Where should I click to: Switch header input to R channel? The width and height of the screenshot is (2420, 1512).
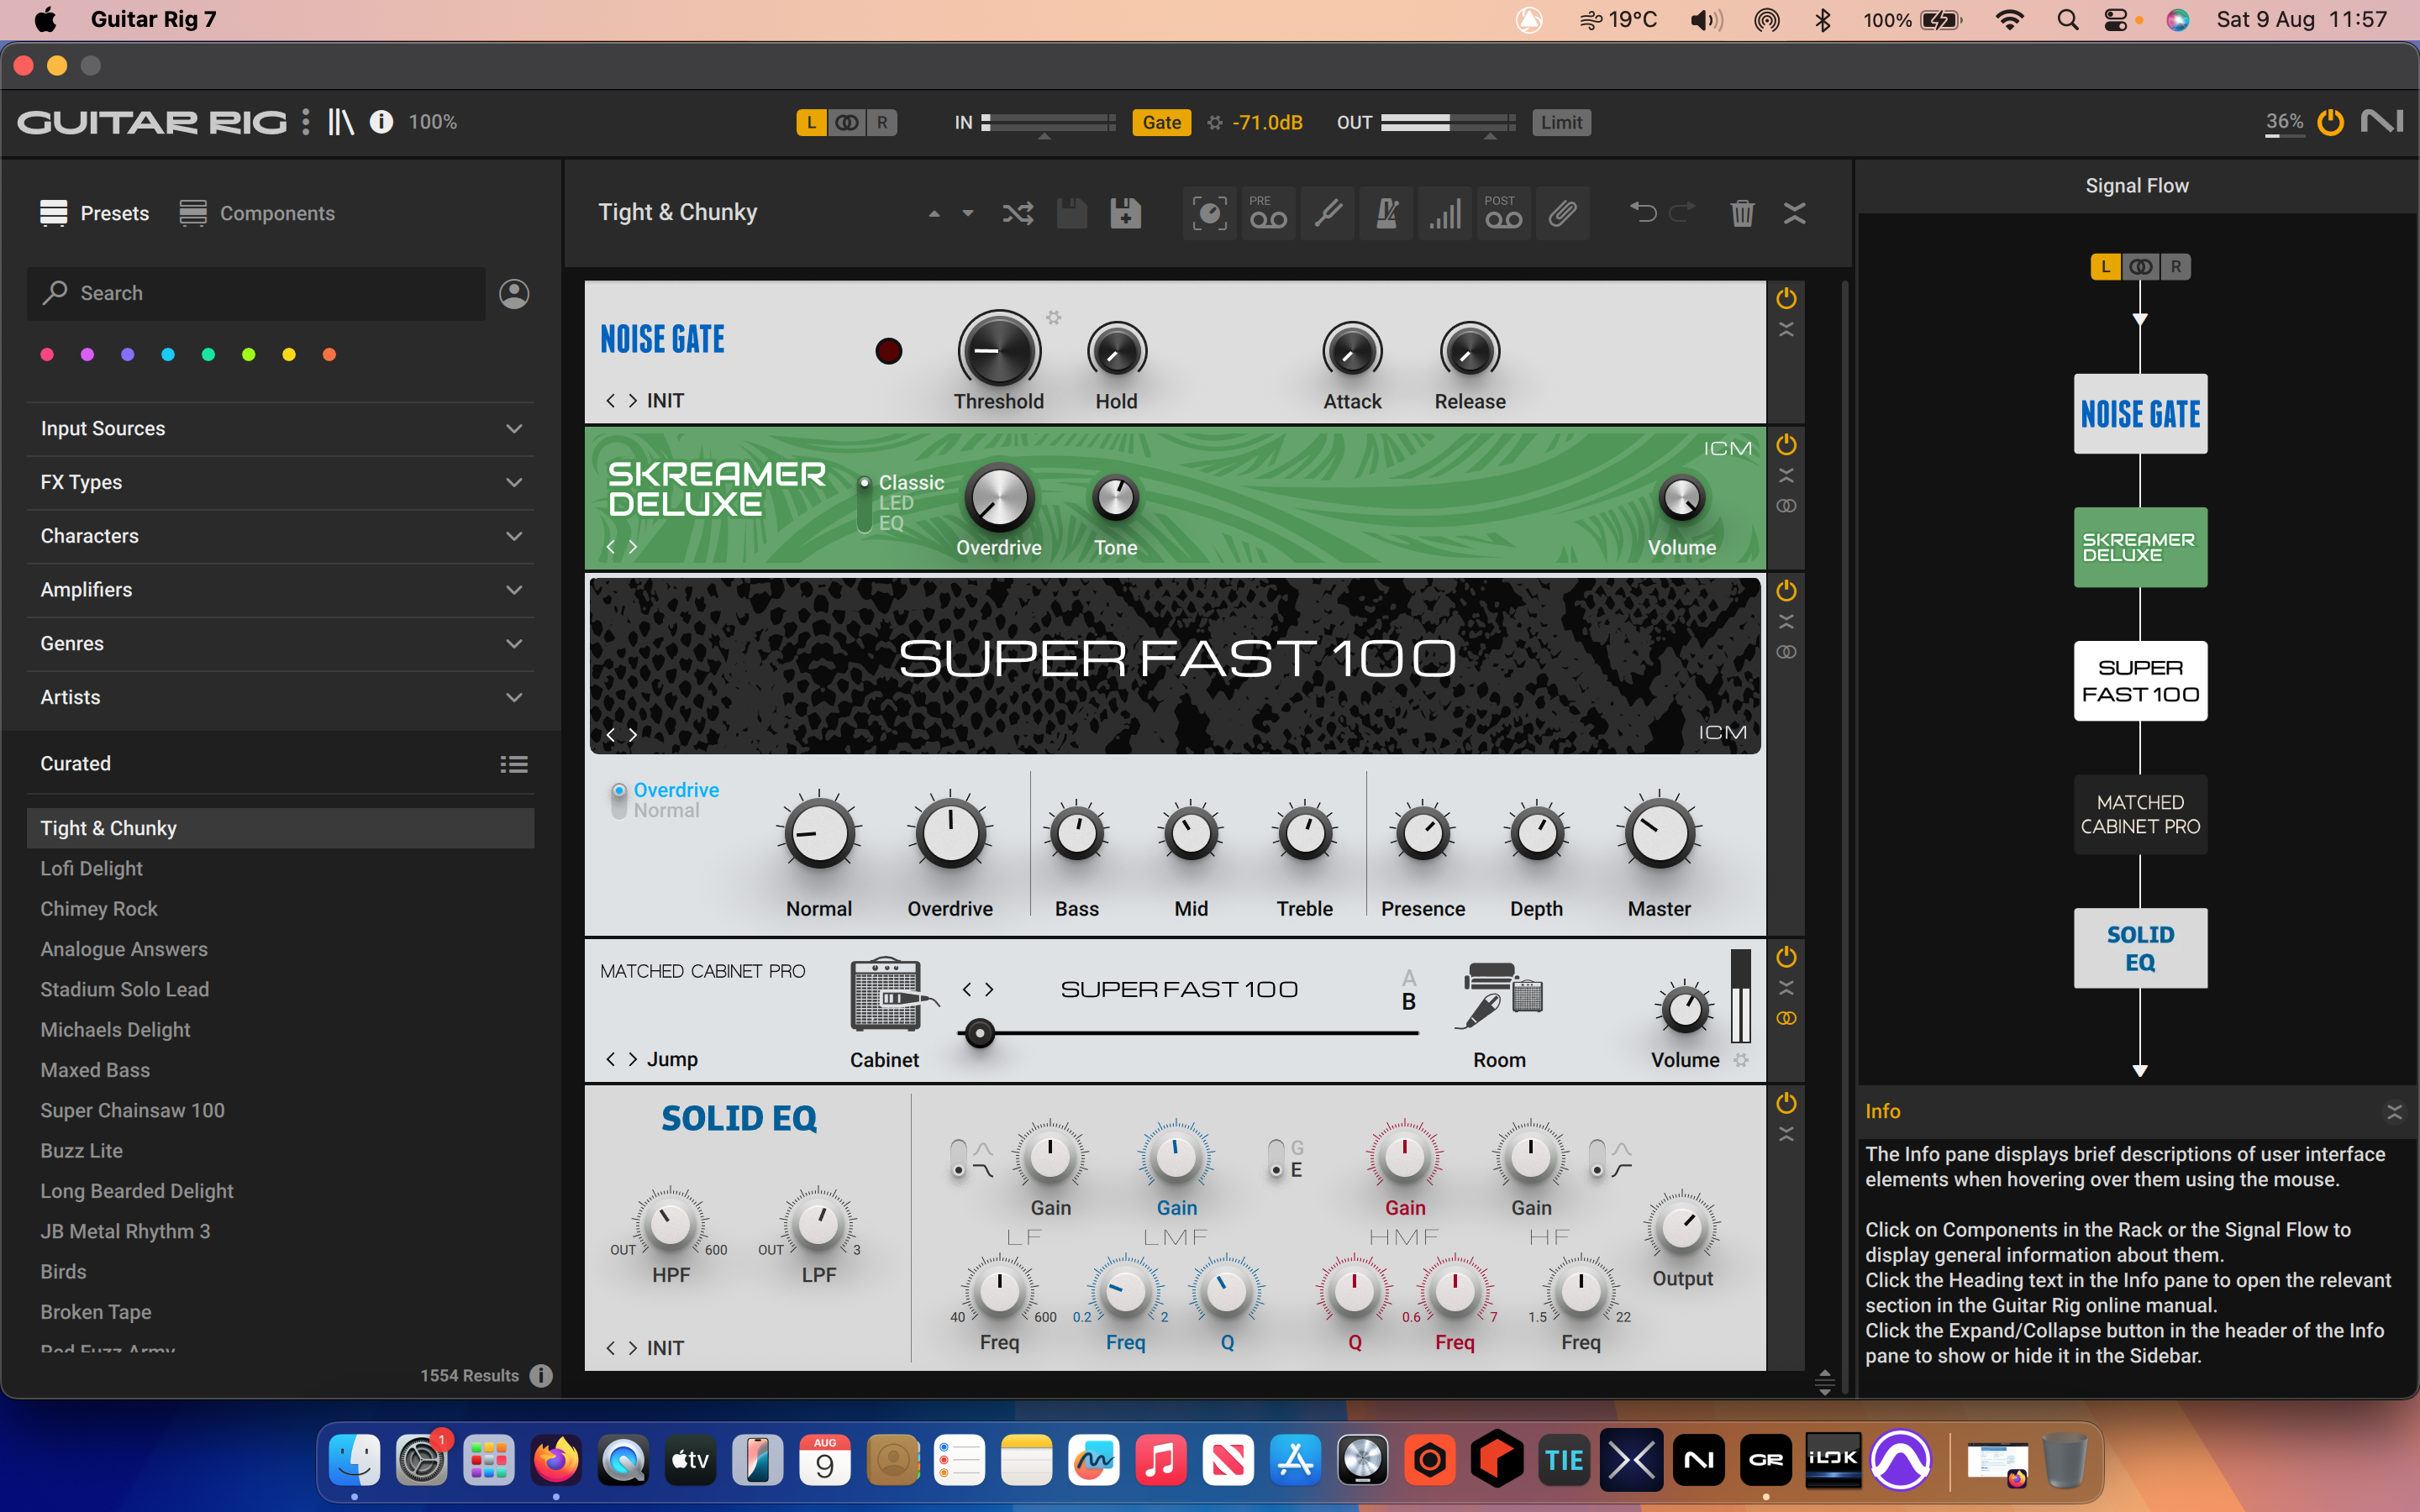pyautogui.click(x=882, y=122)
